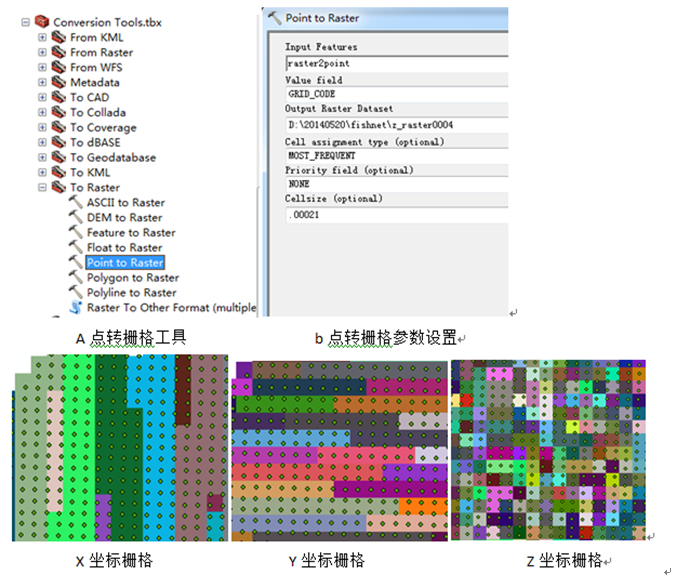Click the To Collada toolset icon
Viewport: 674px width, 584px height.
click(59, 112)
